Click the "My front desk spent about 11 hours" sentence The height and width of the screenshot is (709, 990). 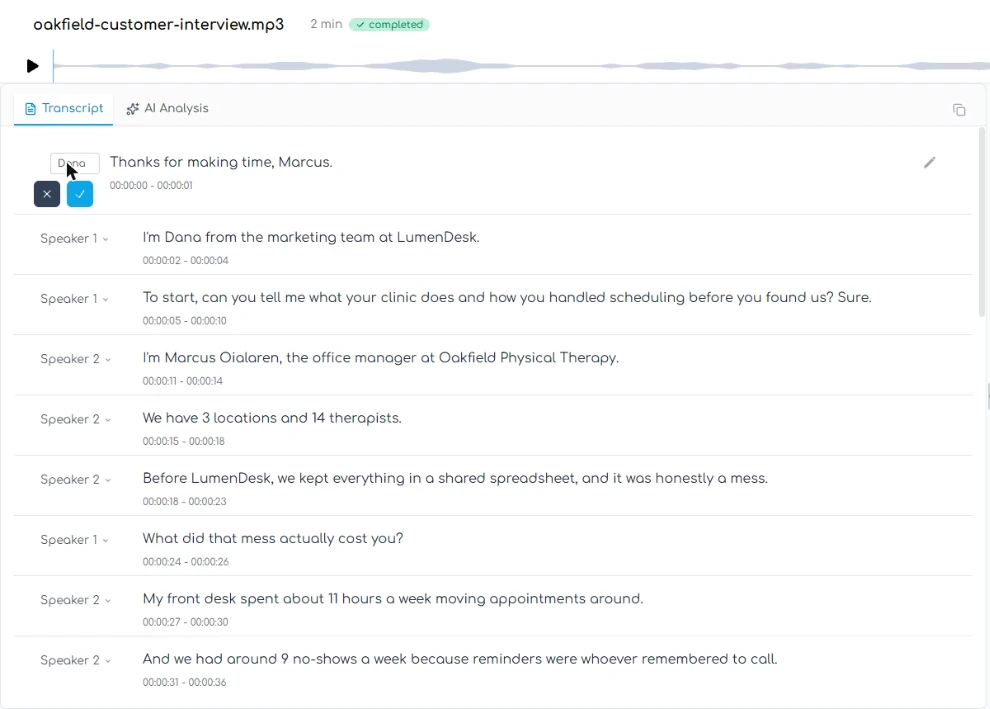click(x=393, y=599)
